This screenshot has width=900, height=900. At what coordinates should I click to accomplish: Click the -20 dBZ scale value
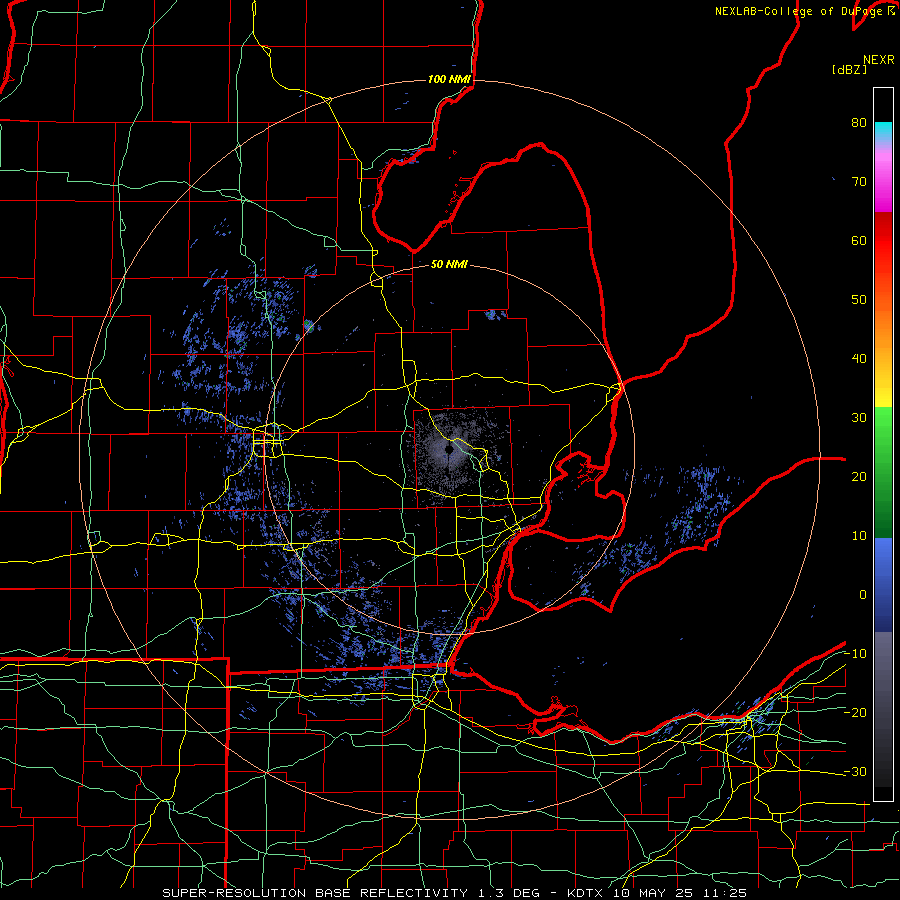[x=855, y=713]
